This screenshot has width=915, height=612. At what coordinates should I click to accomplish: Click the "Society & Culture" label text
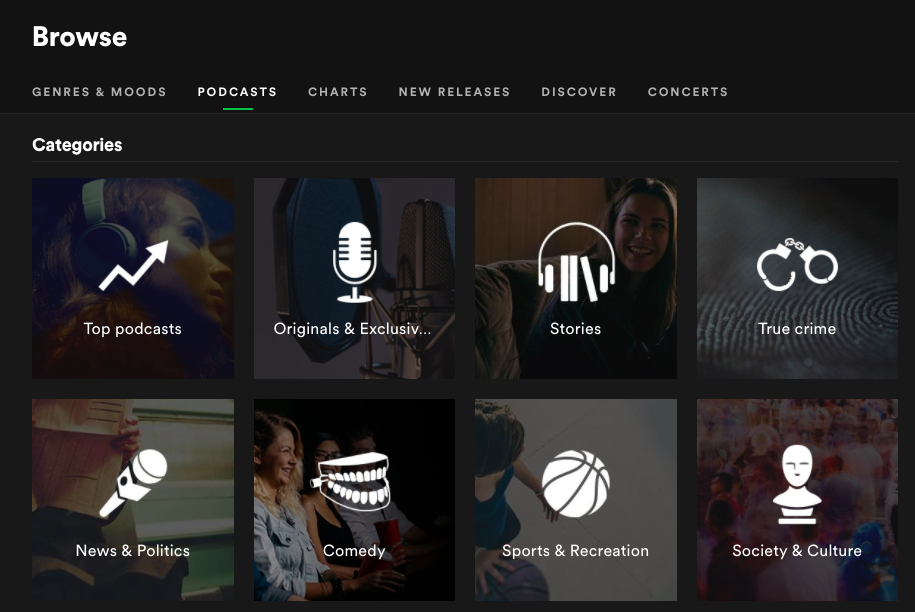[797, 551]
